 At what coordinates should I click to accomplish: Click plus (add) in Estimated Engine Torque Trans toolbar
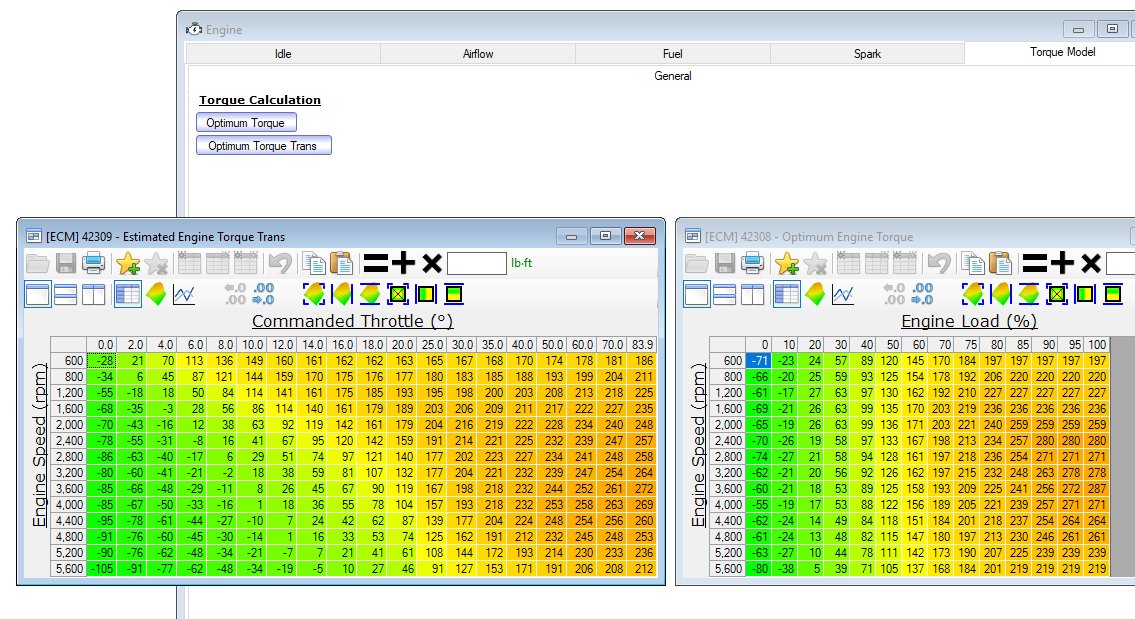(x=403, y=263)
